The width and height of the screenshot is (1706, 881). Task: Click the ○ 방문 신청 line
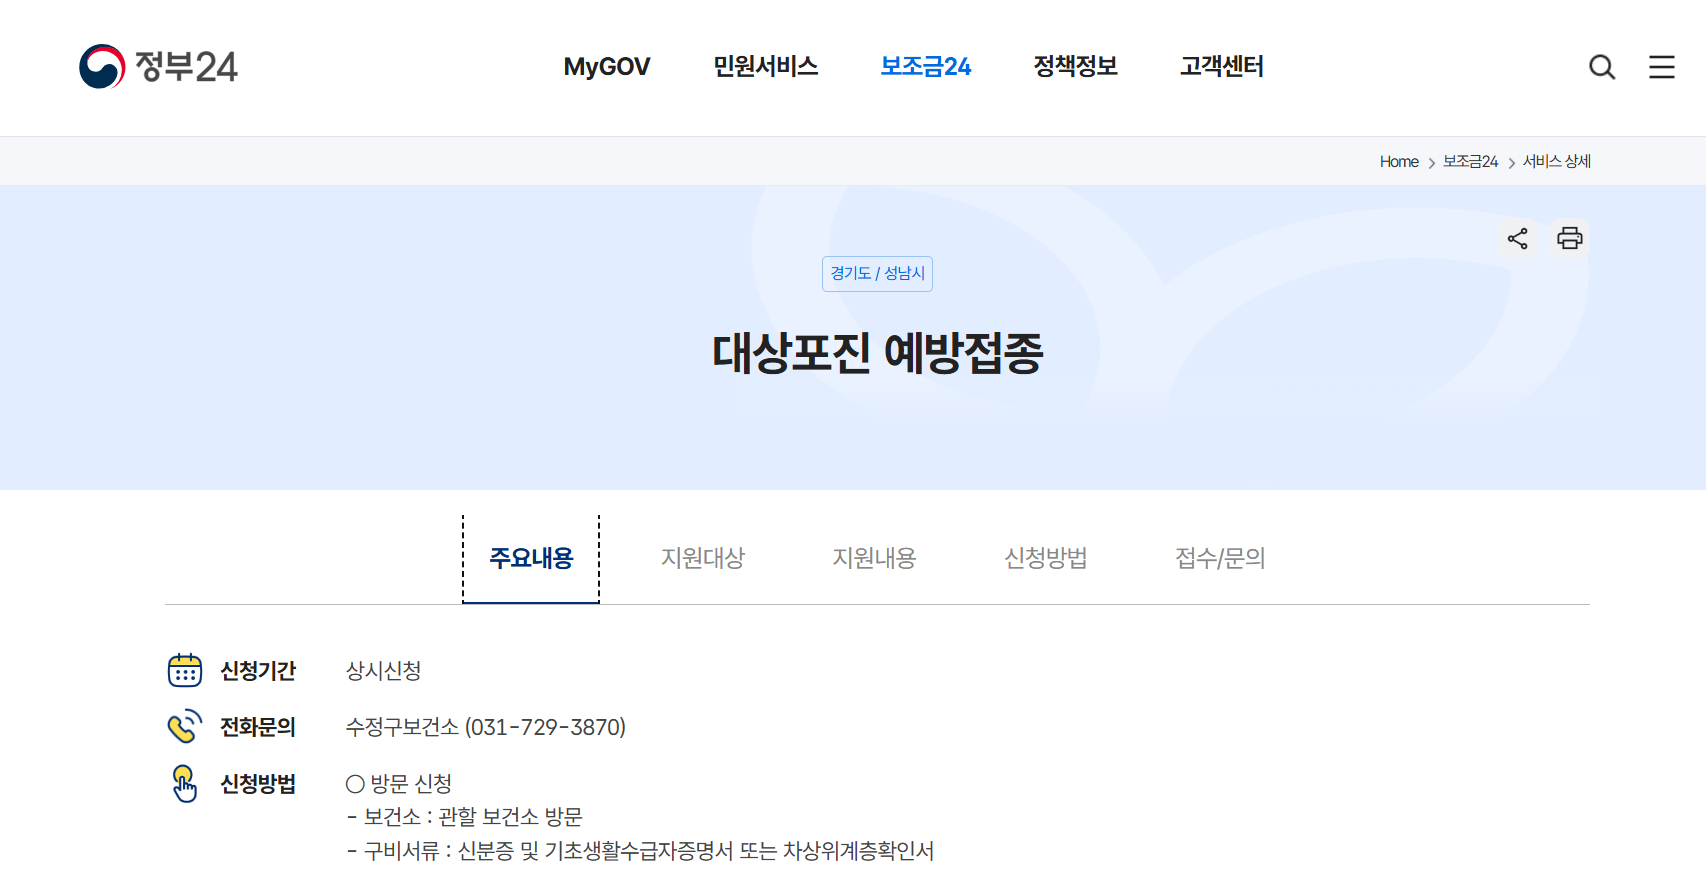pos(399,784)
